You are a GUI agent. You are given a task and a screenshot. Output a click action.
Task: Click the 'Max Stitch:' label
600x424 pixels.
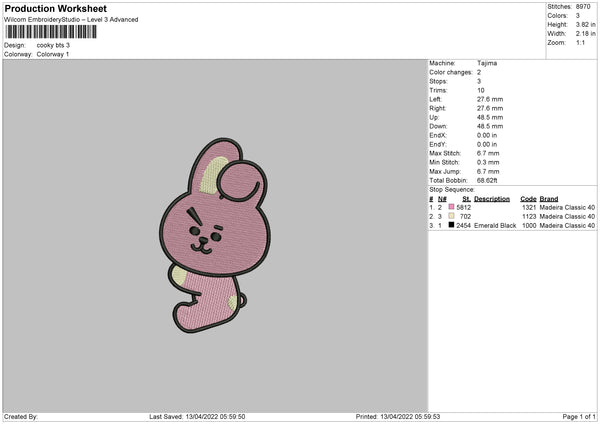(x=445, y=153)
